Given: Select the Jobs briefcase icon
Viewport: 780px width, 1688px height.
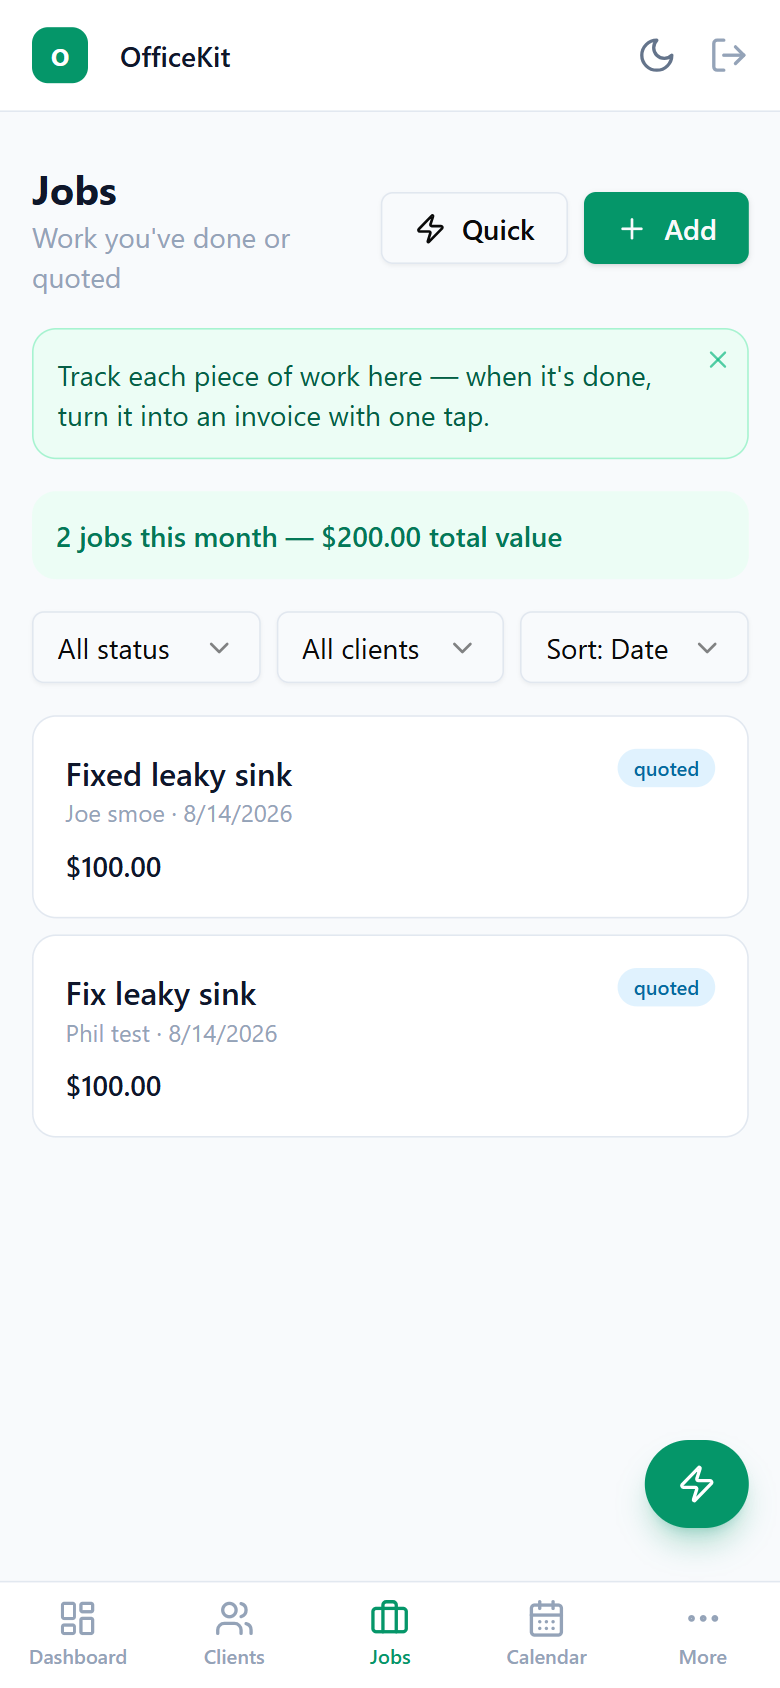Looking at the screenshot, I should pyautogui.click(x=390, y=1617).
